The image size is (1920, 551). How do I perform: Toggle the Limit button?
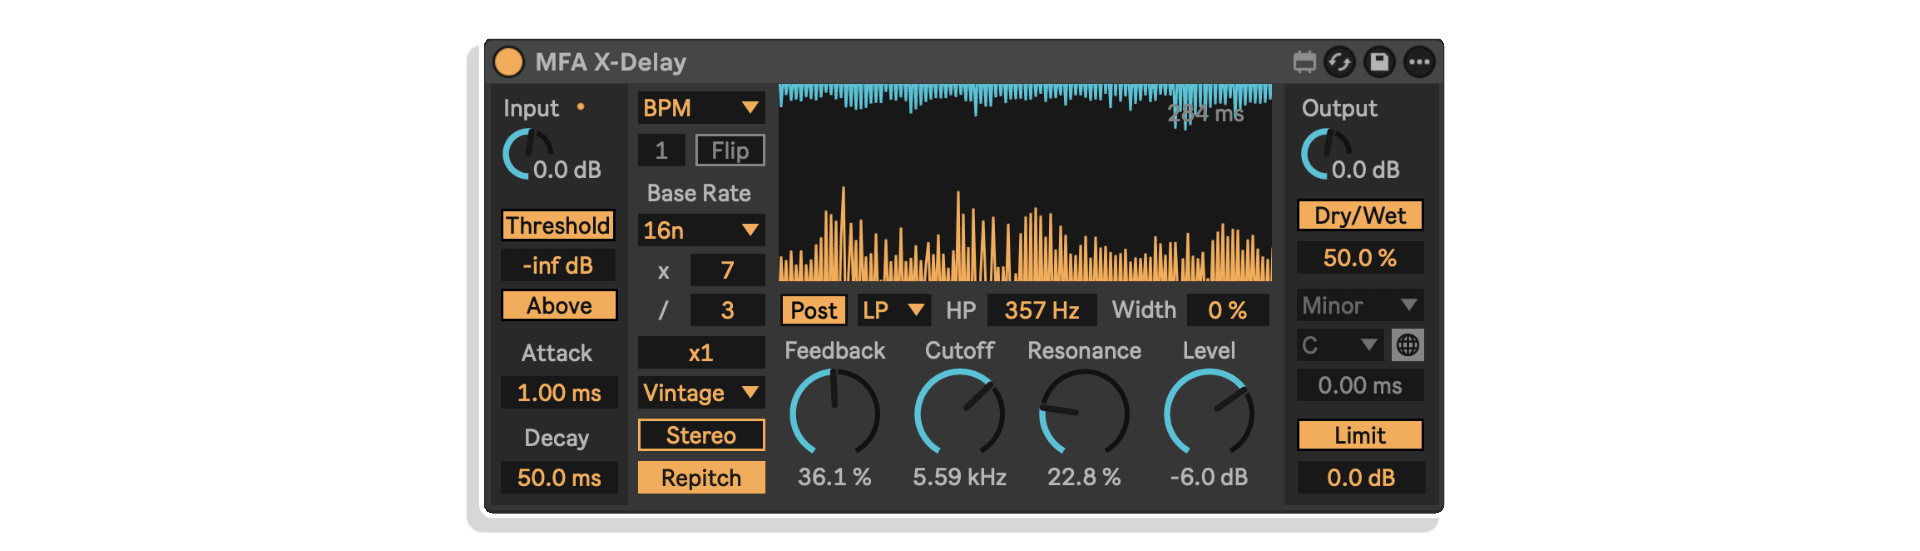point(1360,435)
